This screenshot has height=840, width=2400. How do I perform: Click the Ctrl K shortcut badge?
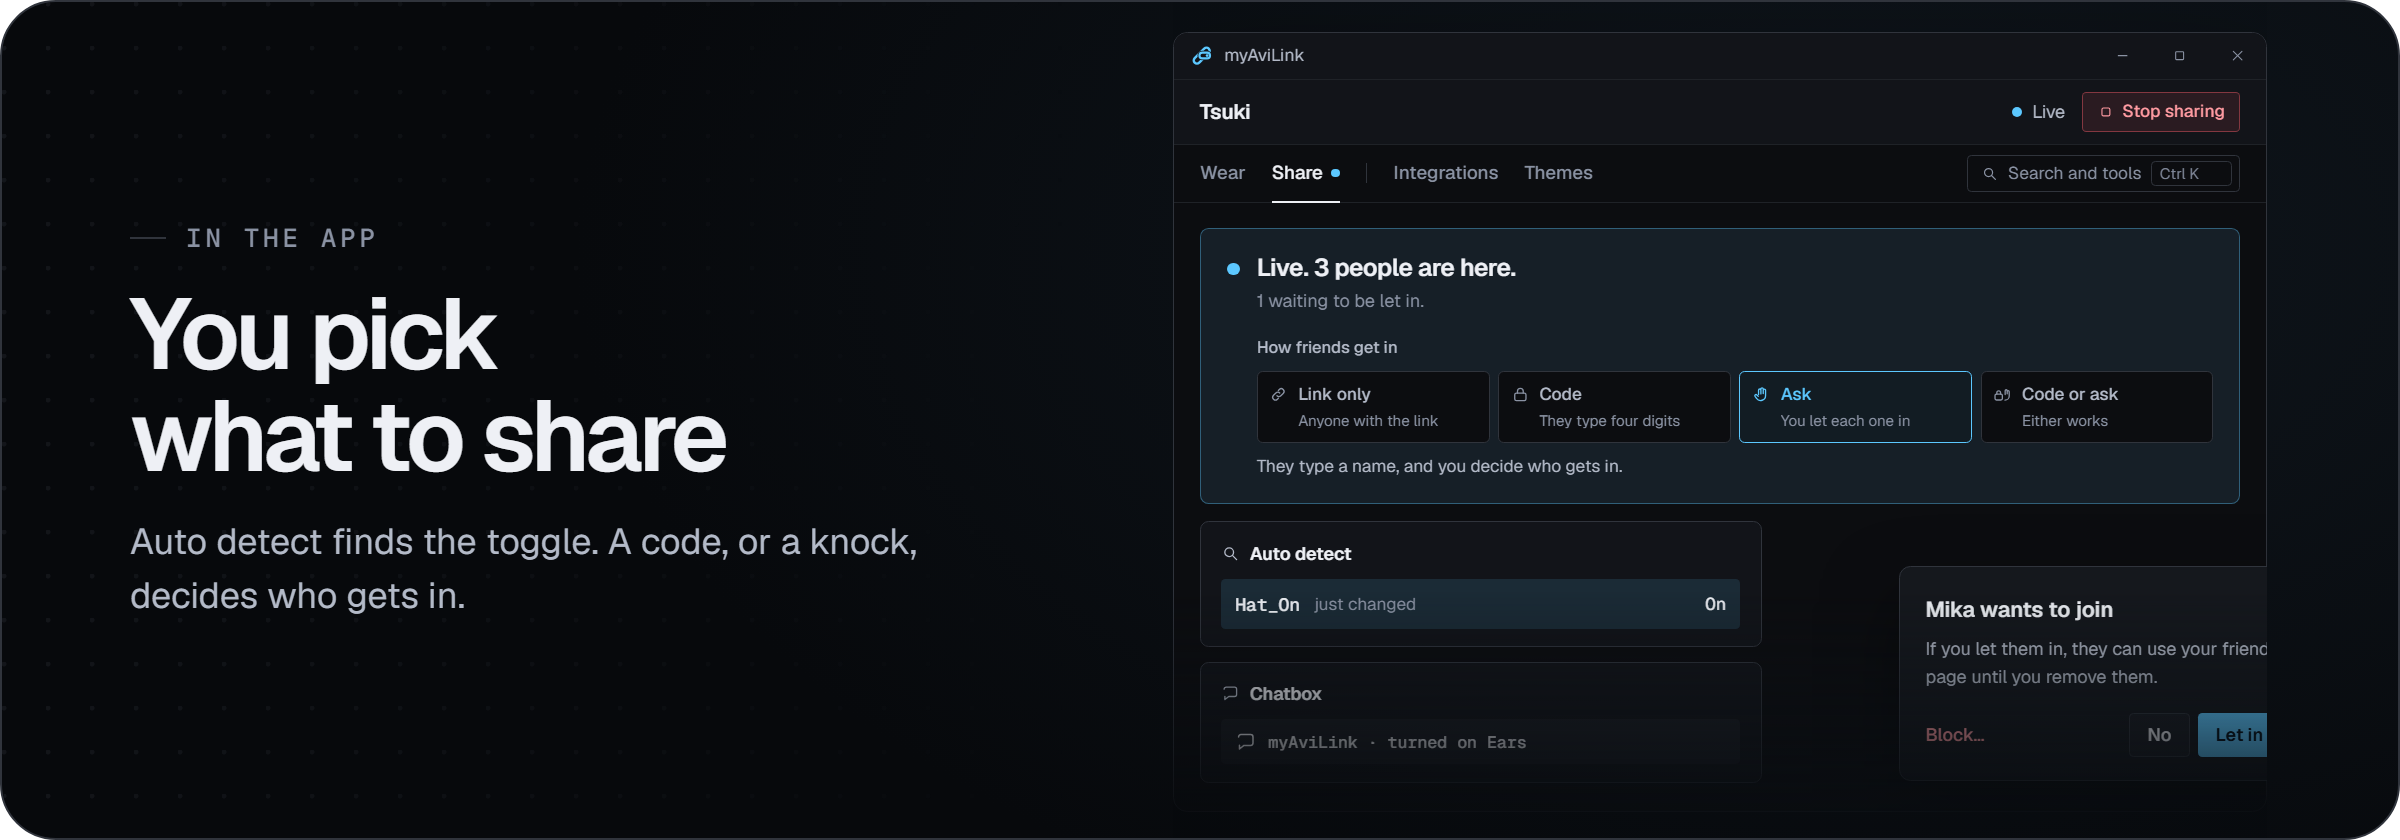click(x=2190, y=174)
